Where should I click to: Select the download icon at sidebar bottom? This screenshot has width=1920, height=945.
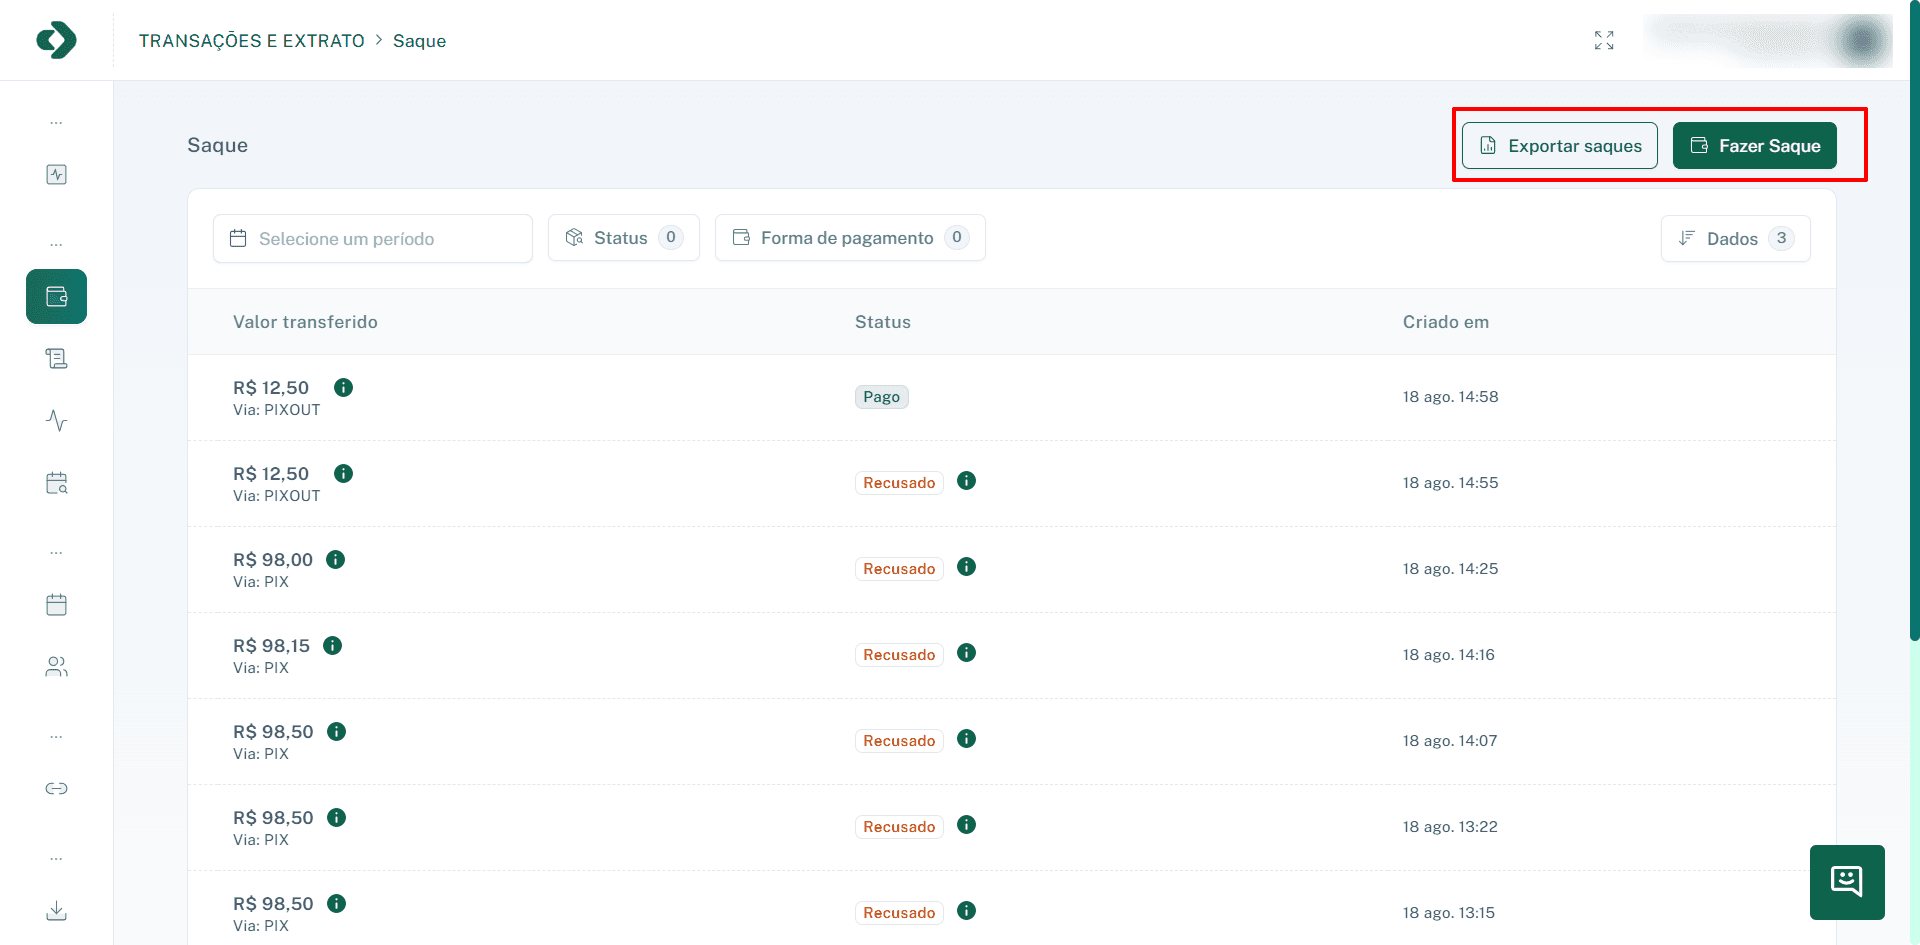click(56, 911)
